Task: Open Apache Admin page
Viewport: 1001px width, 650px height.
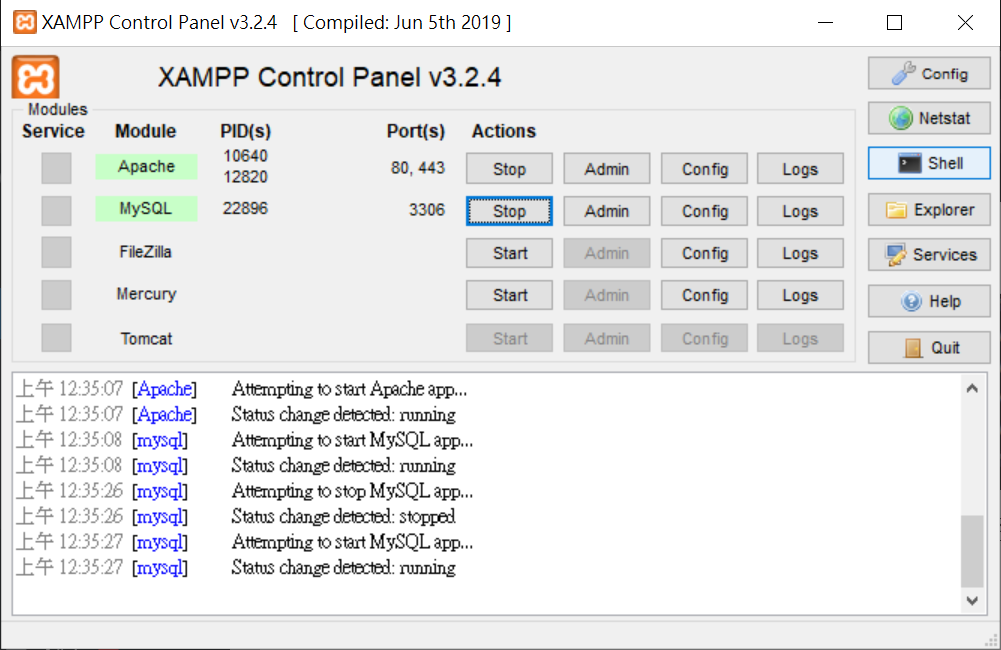Action: click(606, 169)
